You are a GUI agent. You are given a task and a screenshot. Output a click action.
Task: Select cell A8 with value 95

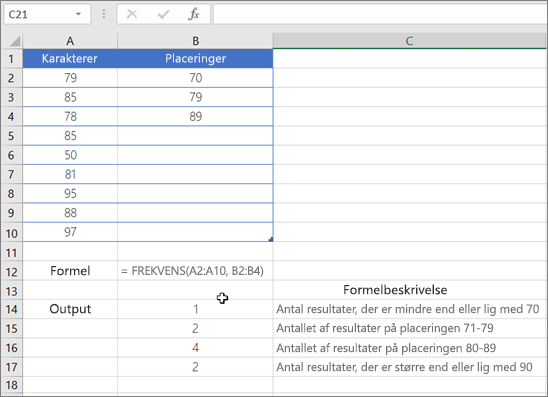pyautogui.click(x=70, y=193)
